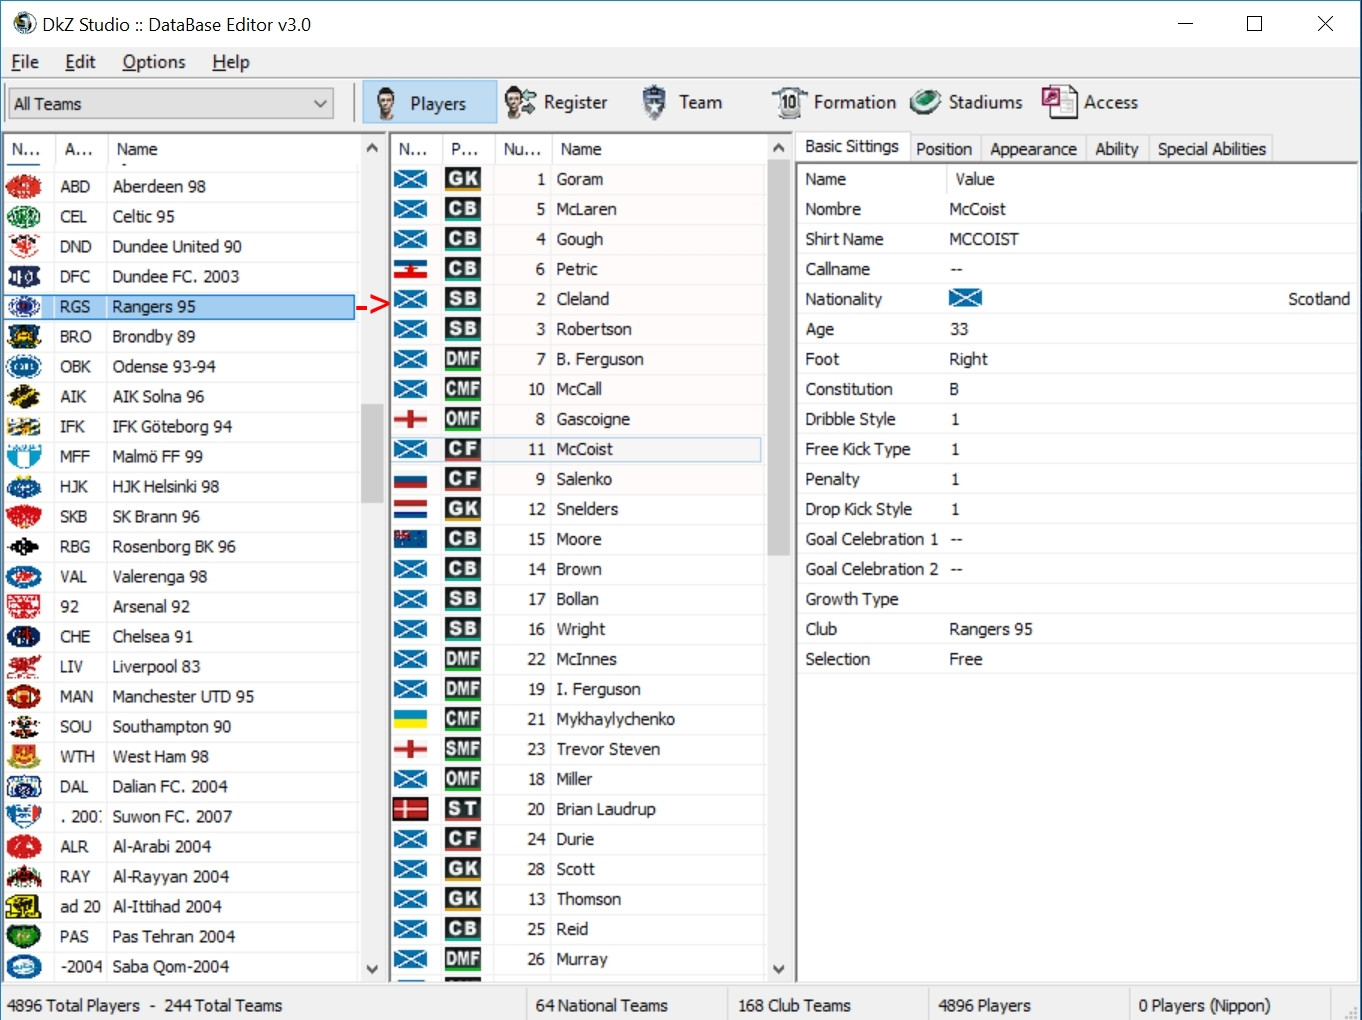Image resolution: width=1362 pixels, height=1020 pixels.
Task: Click the teams list scroll down arrow
Action: [372, 969]
